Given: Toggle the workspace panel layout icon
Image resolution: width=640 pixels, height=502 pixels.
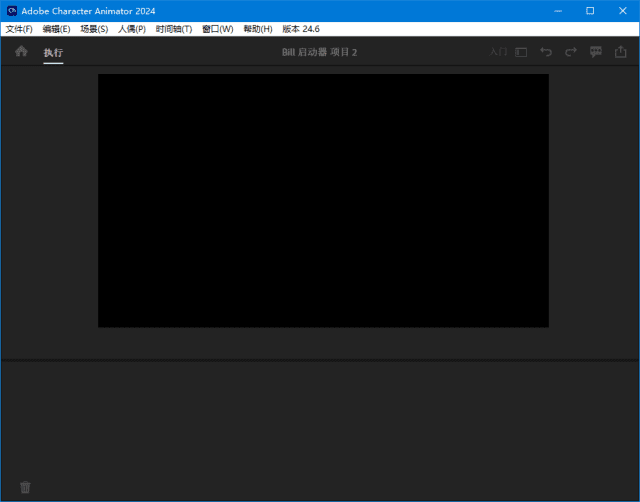Looking at the screenshot, I should click(x=521, y=52).
